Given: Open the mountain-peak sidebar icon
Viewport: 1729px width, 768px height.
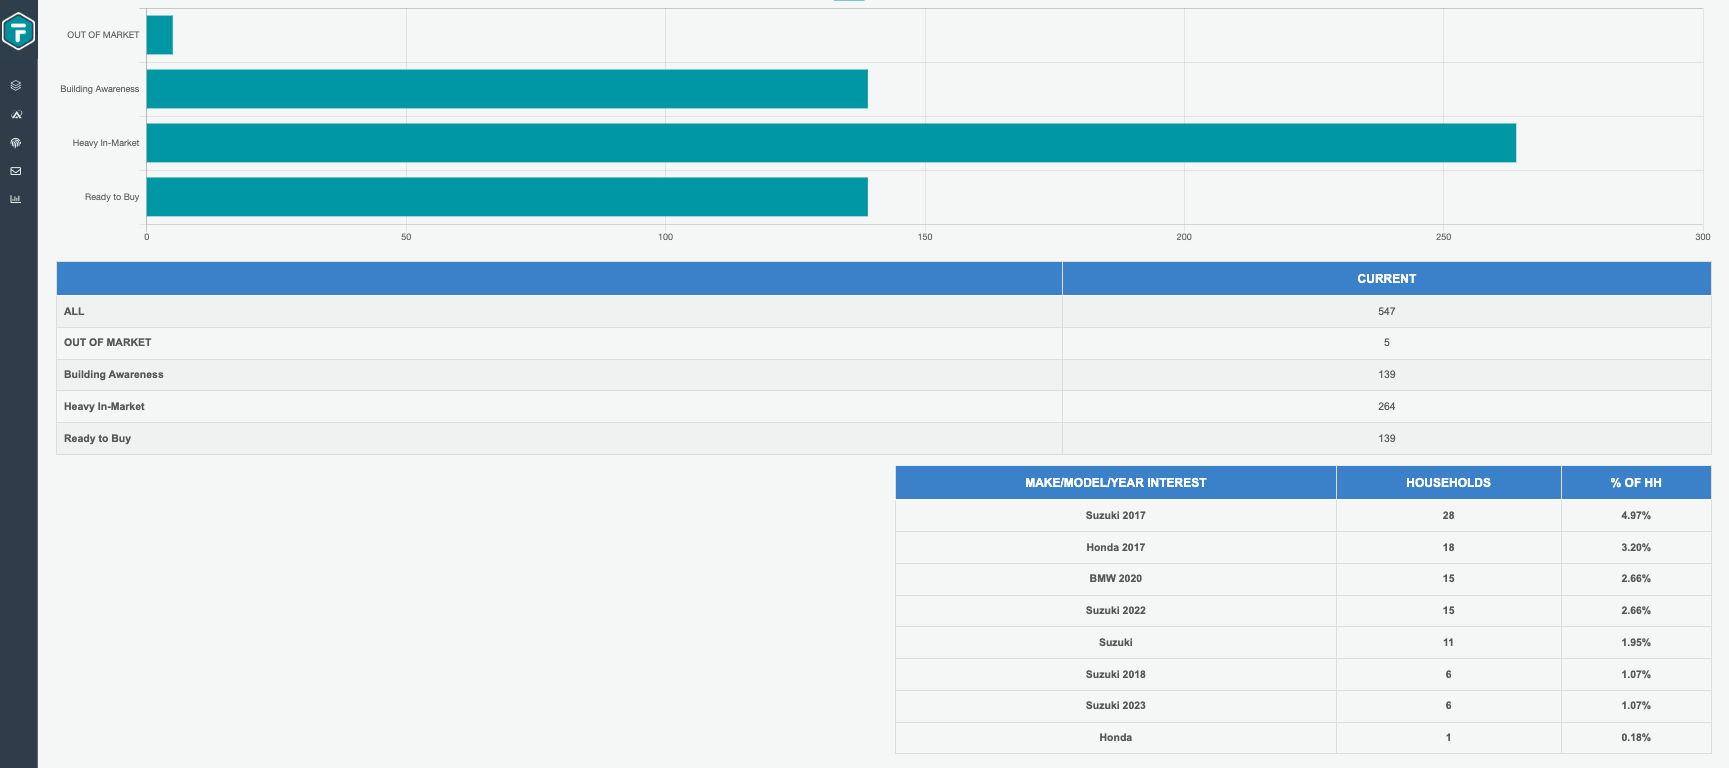Looking at the screenshot, I should pos(16,115).
